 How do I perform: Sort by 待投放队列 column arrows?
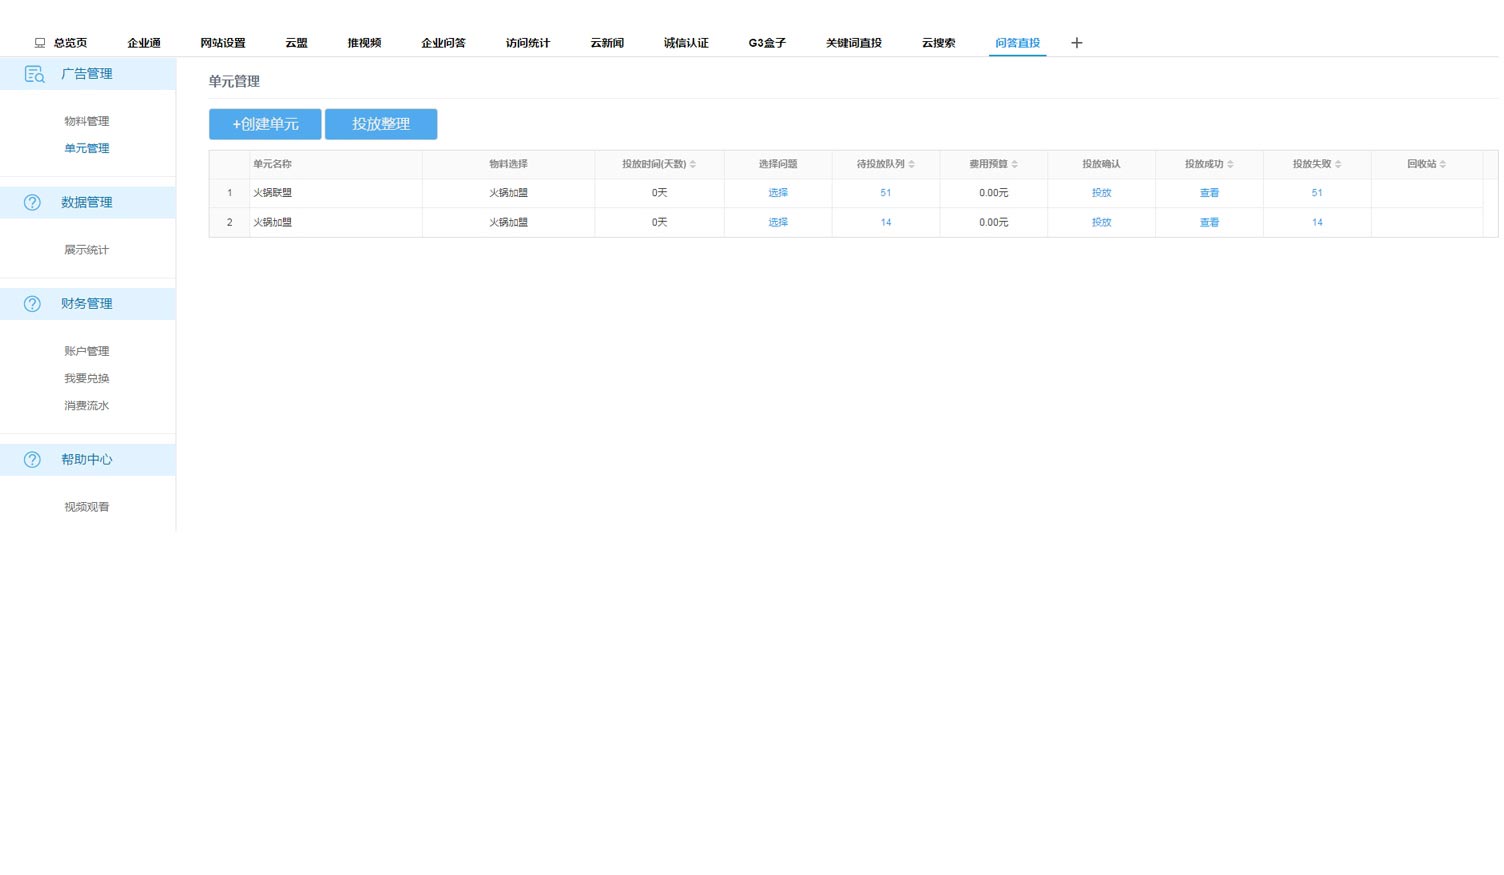click(x=912, y=164)
